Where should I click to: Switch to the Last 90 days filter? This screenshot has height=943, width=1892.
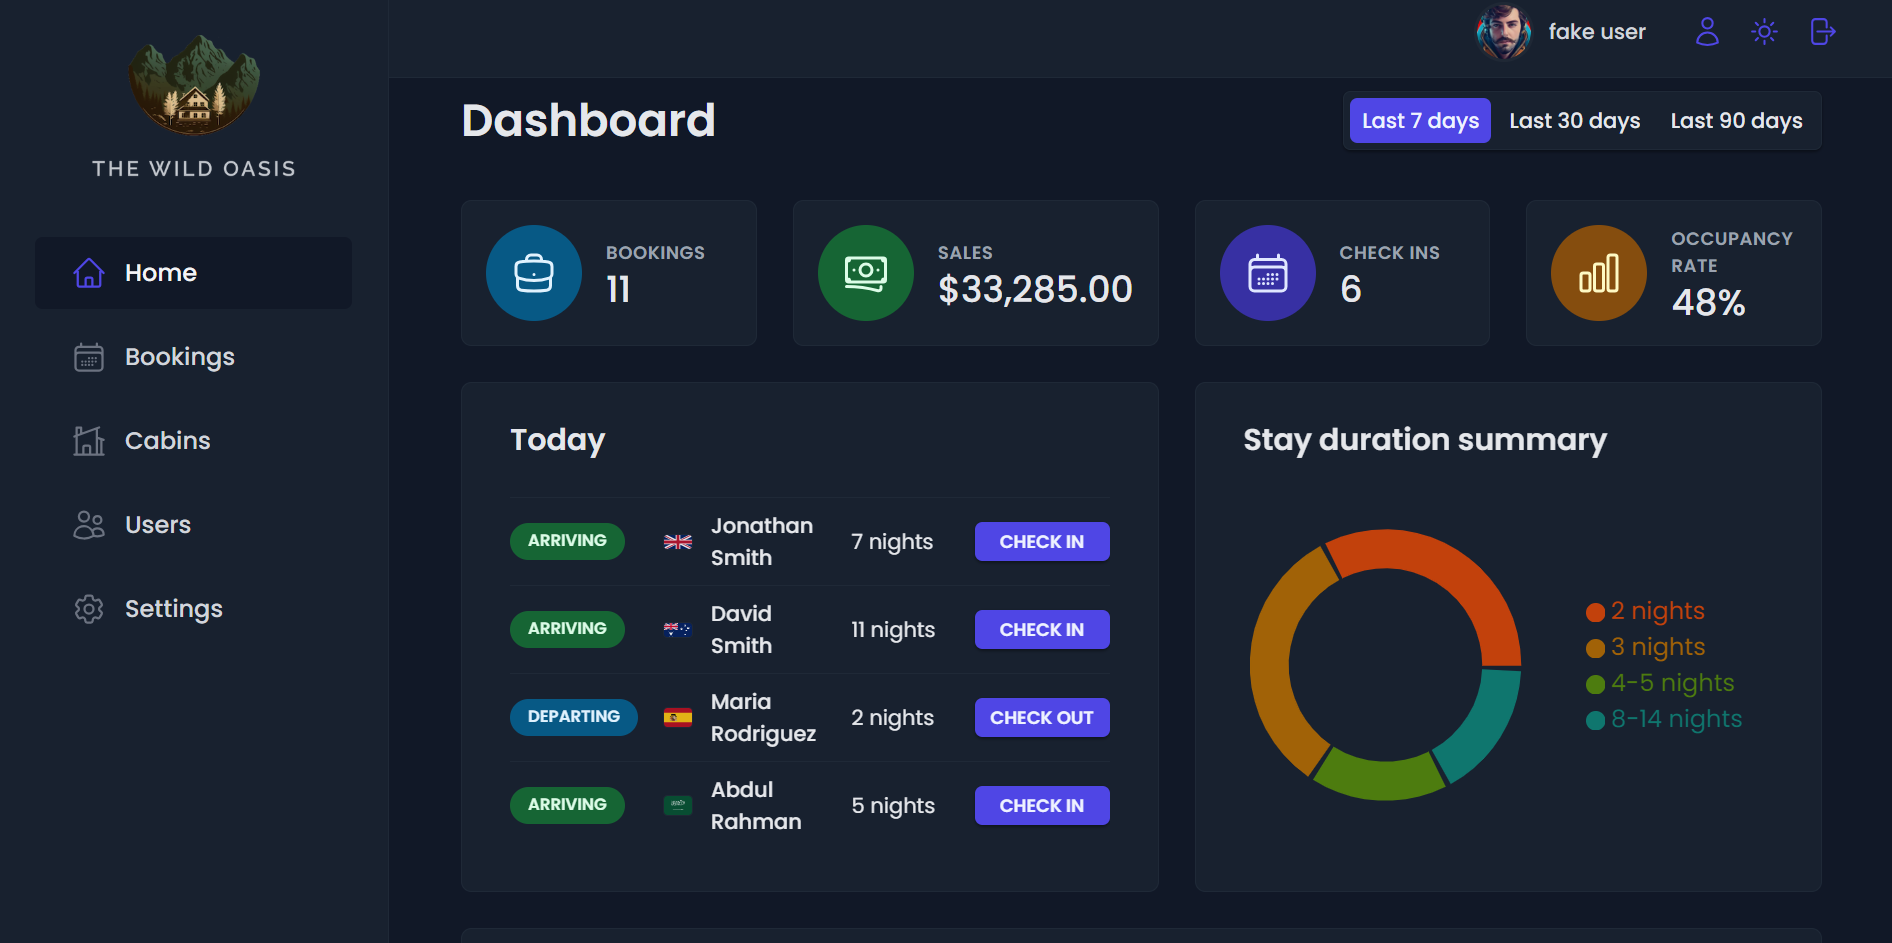pyautogui.click(x=1736, y=121)
